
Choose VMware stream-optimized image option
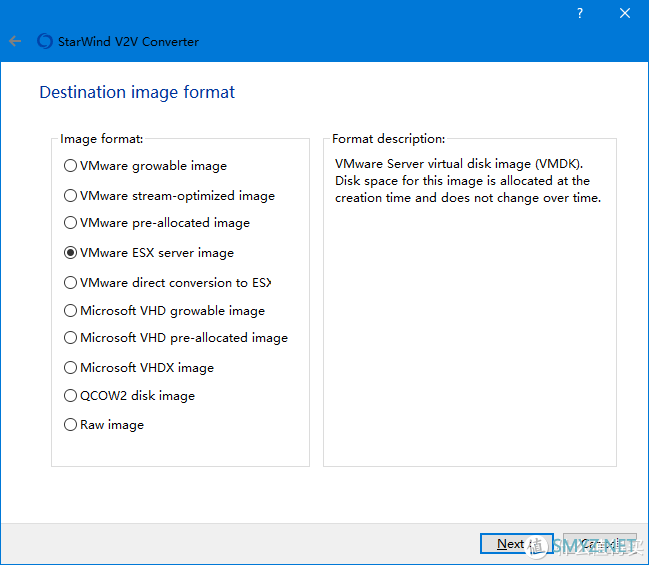(70, 196)
